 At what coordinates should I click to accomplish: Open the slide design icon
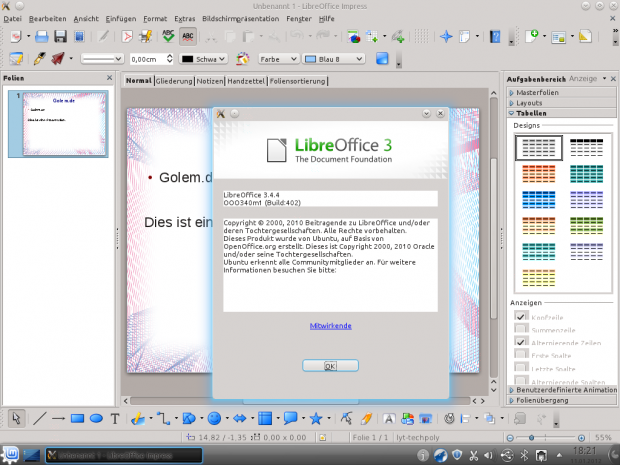click(585, 36)
